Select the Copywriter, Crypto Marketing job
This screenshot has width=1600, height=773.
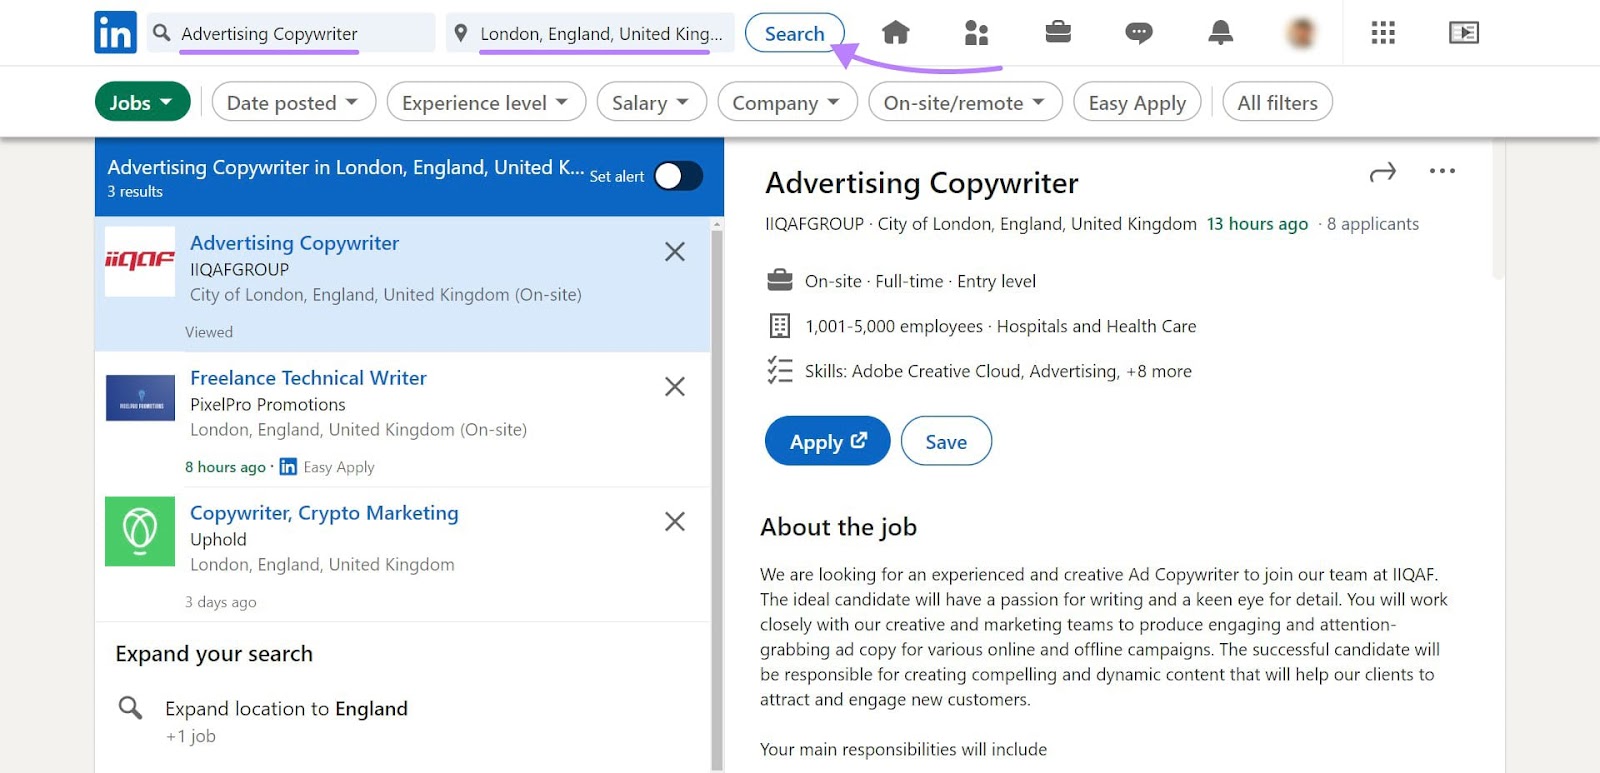324,512
